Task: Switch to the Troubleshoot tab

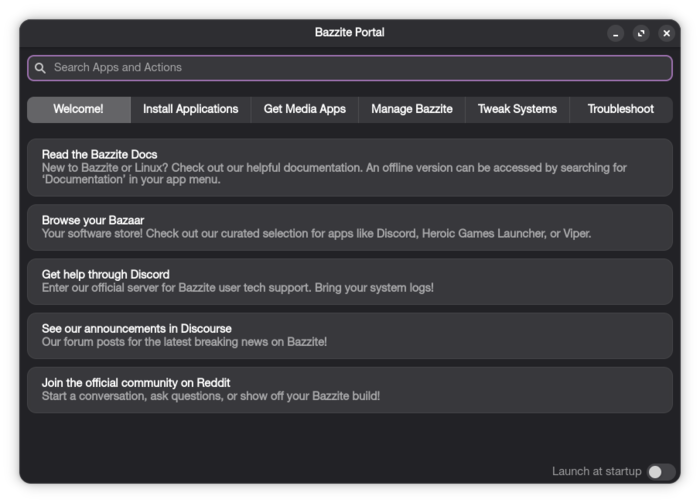Action: tap(621, 109)
